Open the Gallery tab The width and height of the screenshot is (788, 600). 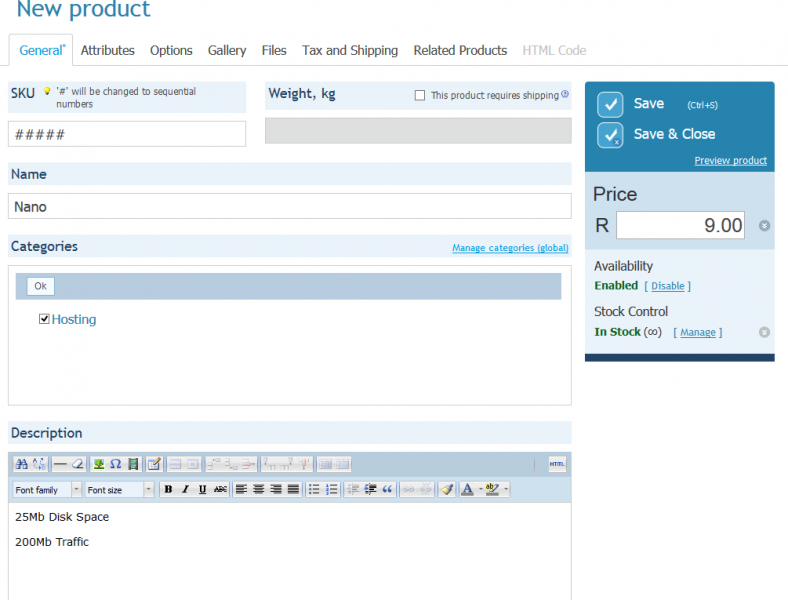(227, 50)
